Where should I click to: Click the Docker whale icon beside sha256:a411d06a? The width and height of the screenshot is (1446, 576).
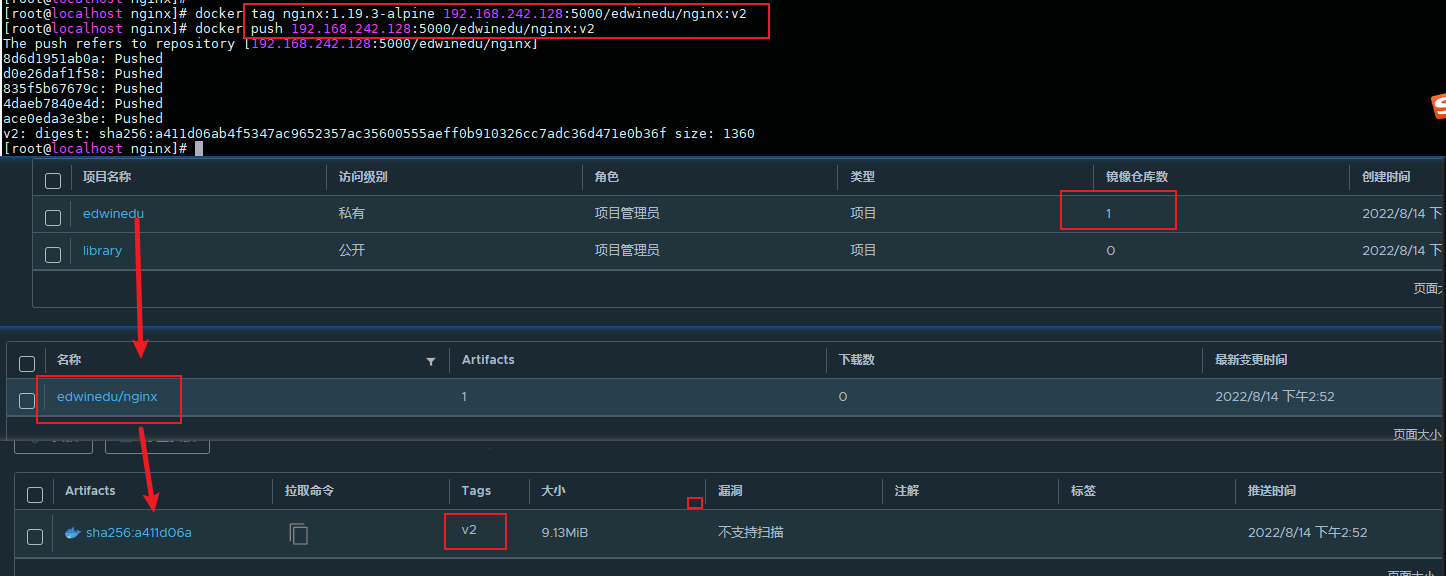point(72,533)
